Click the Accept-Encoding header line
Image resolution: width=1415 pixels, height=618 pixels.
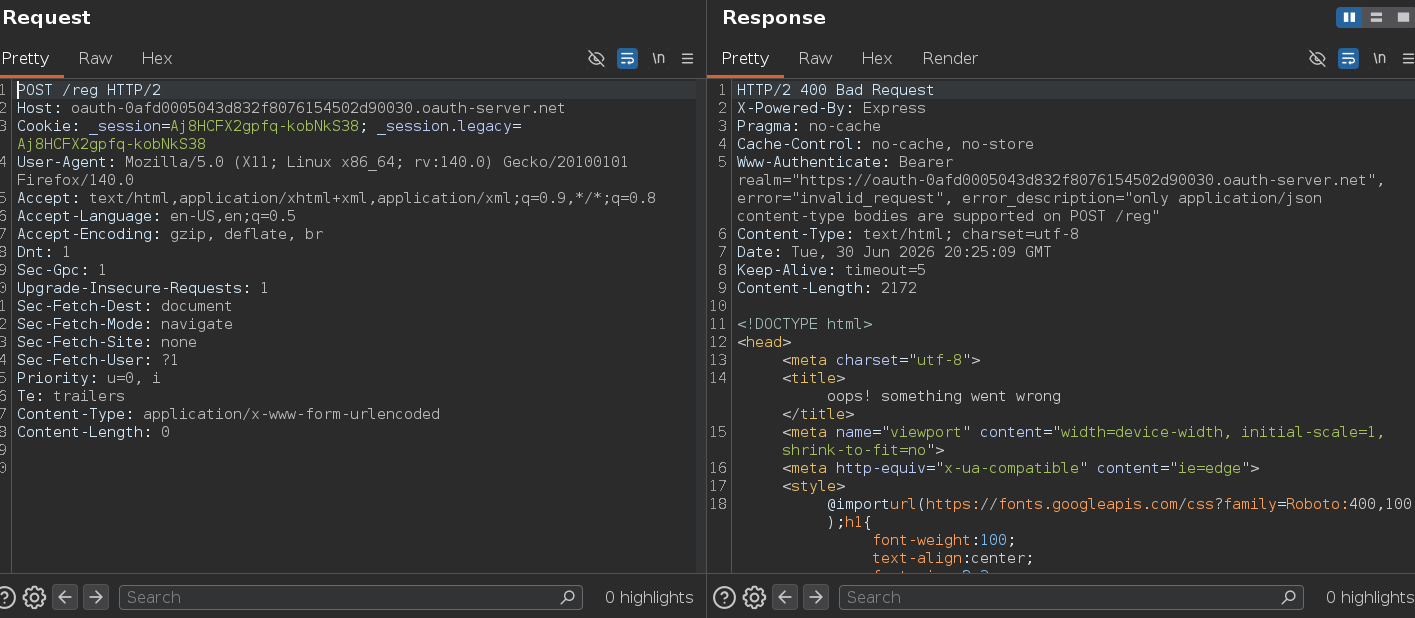click(170, 234)
